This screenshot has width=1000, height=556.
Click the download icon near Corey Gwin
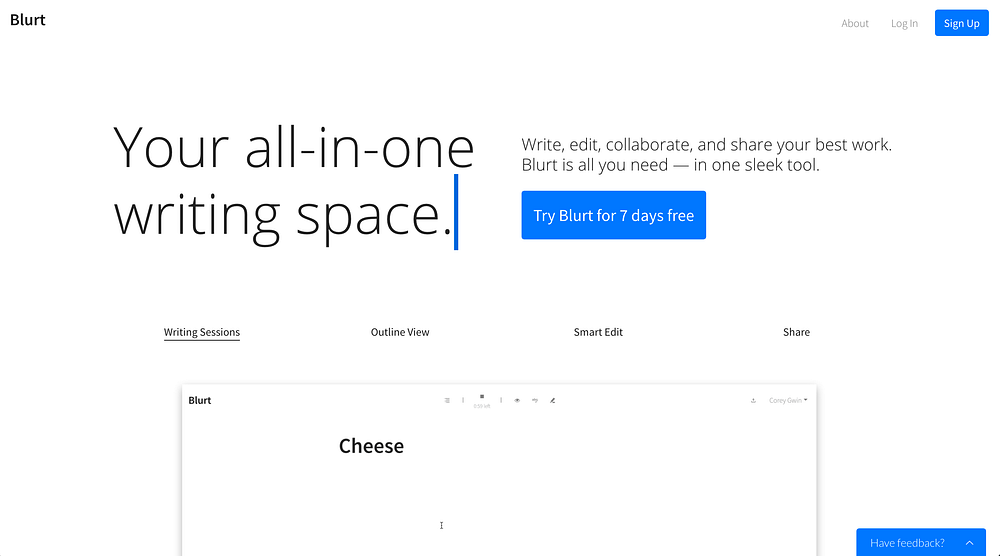[753, 400]
